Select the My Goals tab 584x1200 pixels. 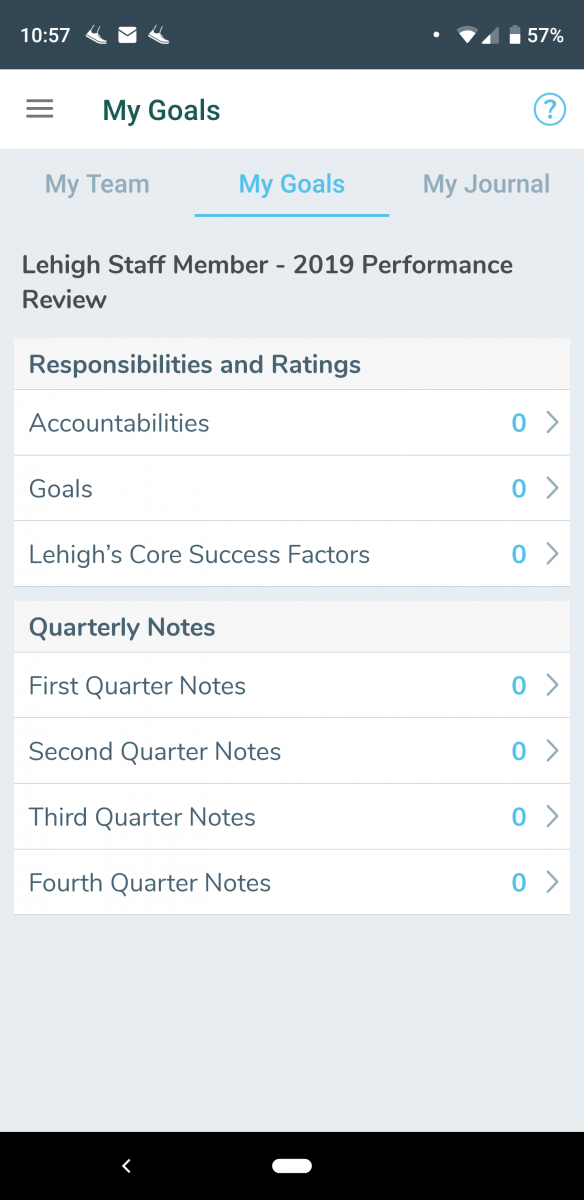pyautogui.click(x=292, y=184)
